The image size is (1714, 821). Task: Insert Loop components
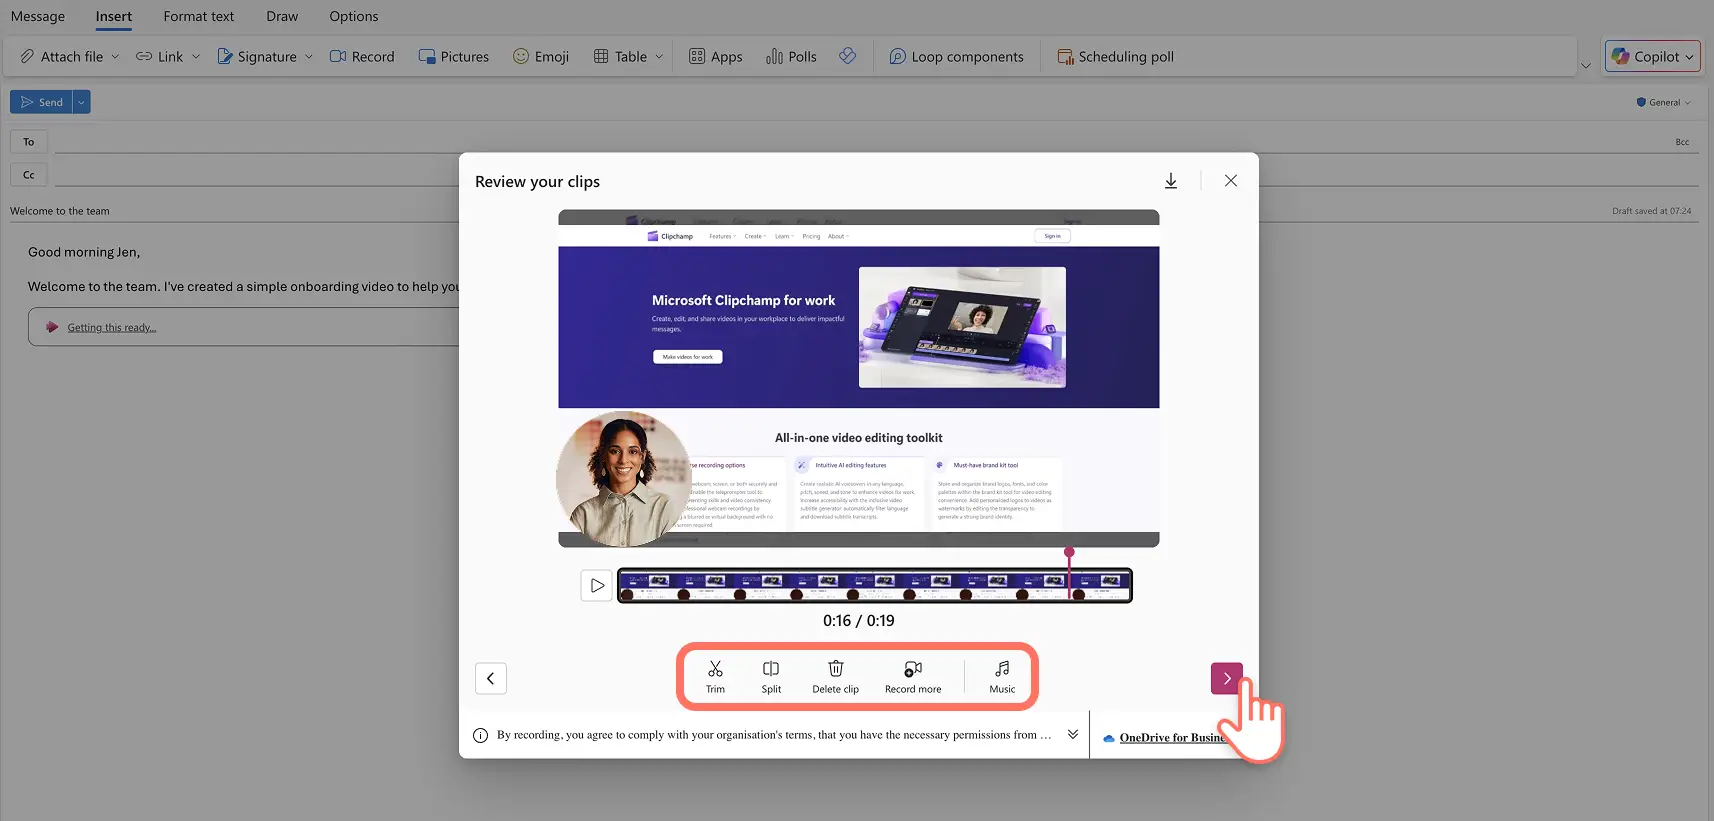957,57
